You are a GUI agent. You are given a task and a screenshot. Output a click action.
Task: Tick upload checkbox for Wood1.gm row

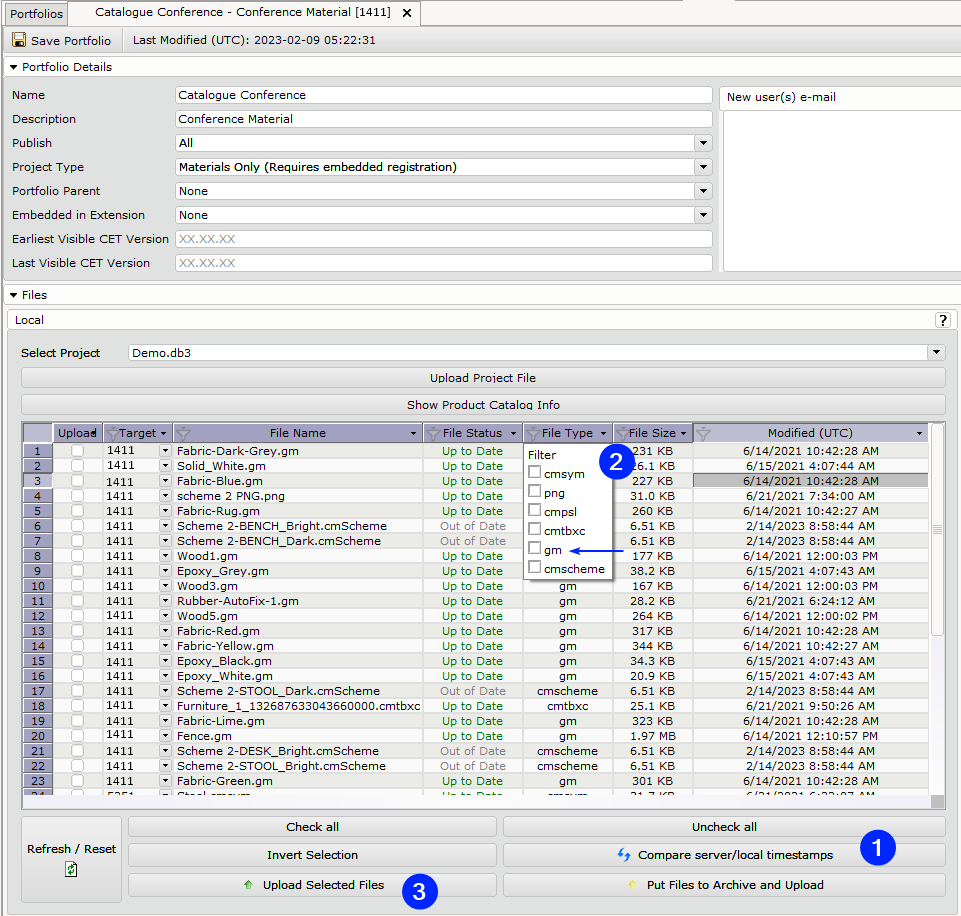[x=77, y=556]
